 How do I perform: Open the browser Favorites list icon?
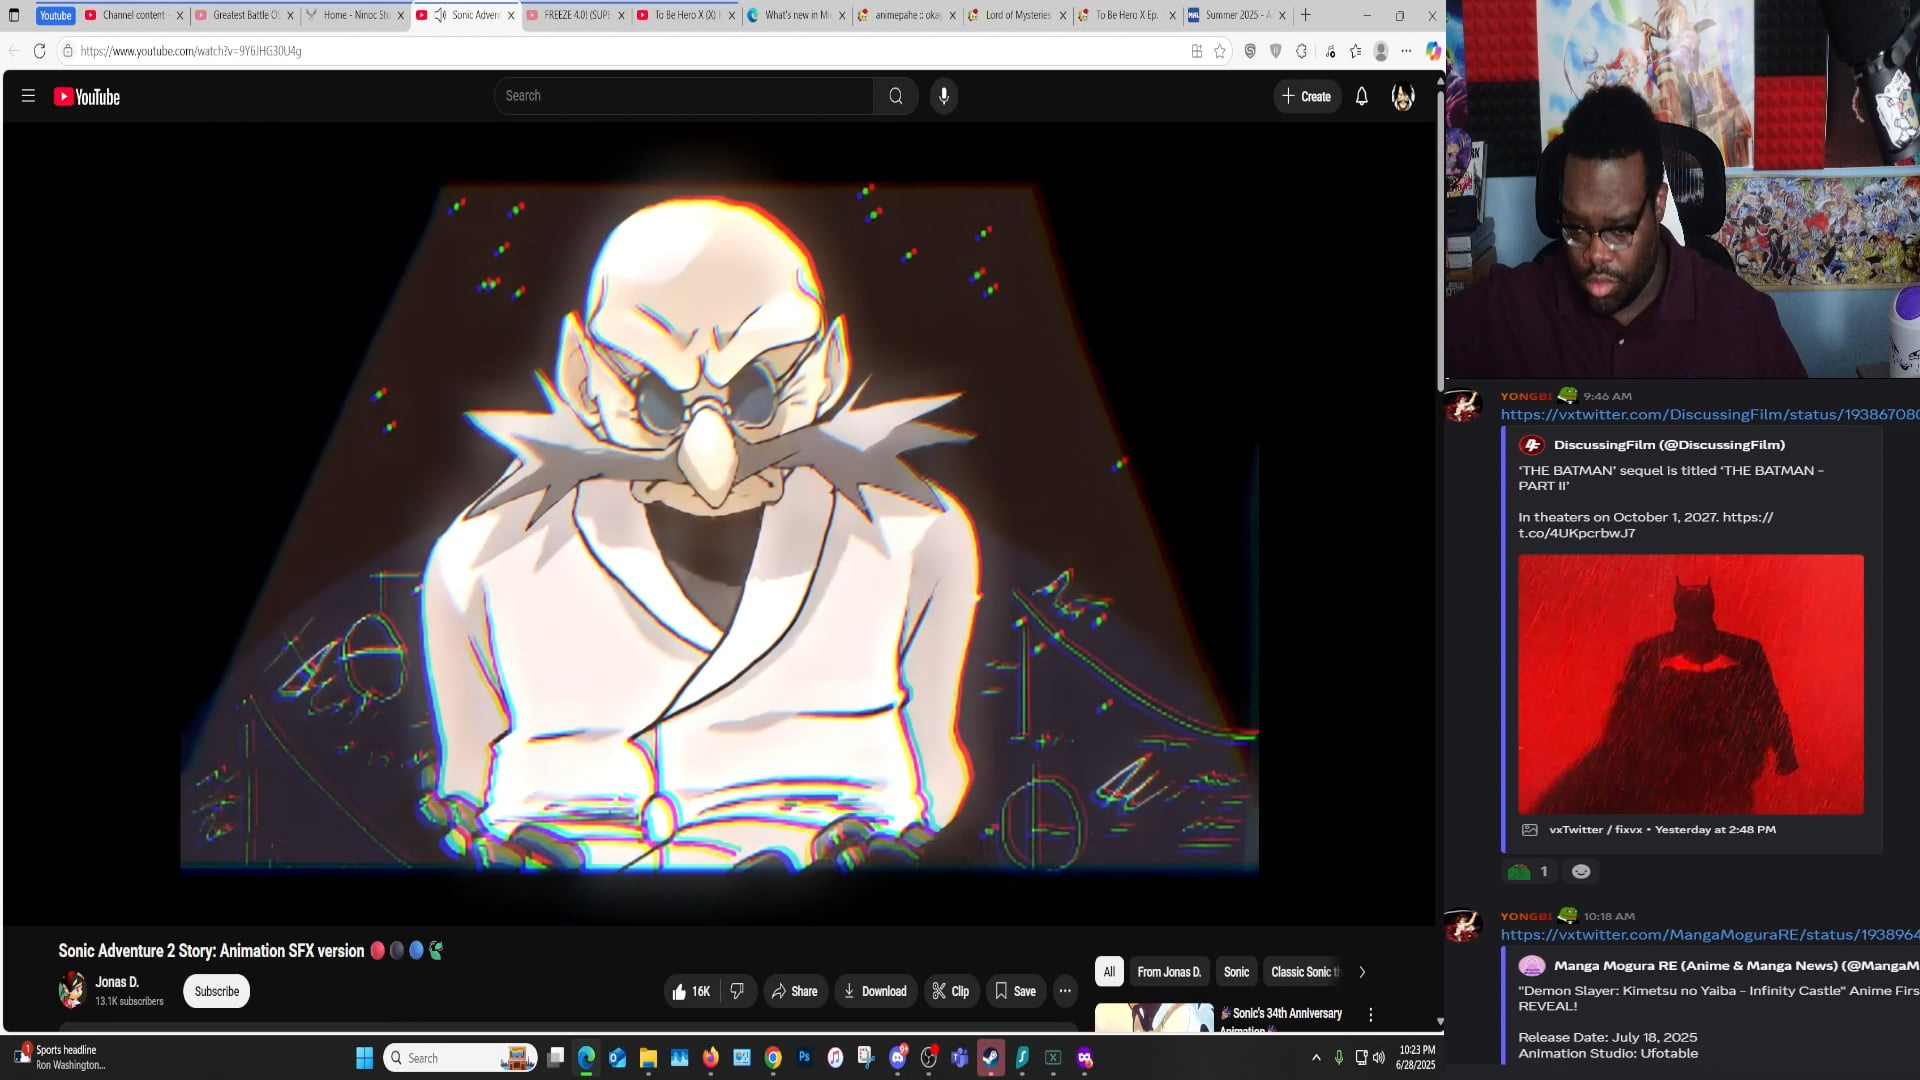[x=1355, y=51]
